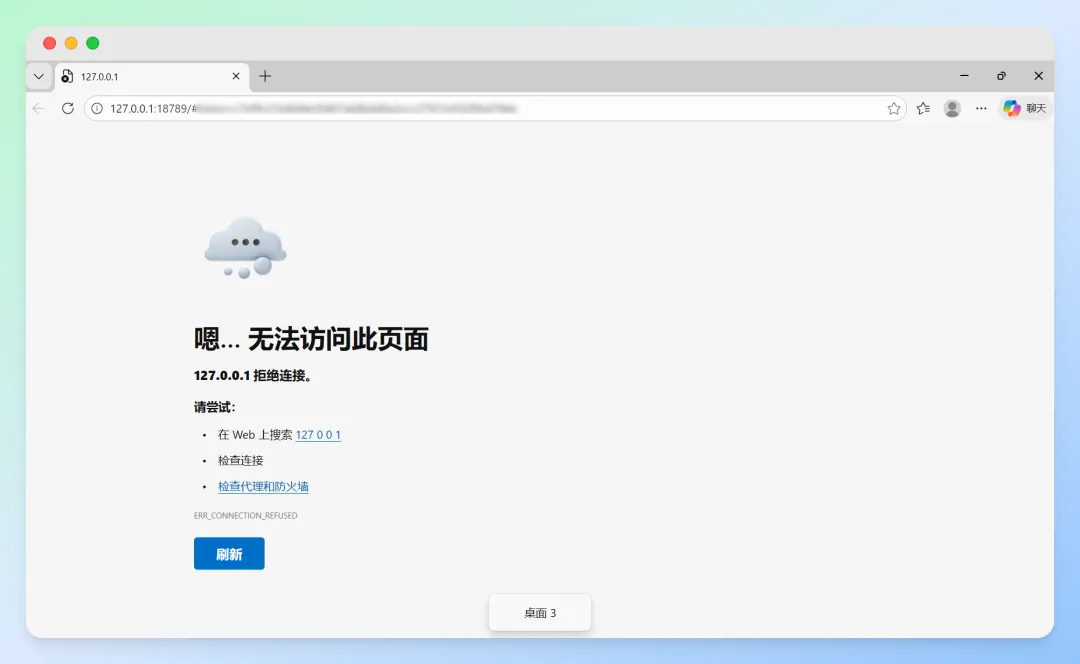Open the Copilot 聊天 button
Image resolution: width=1080 pixels, height=664 pixels.
[1025, 108]
